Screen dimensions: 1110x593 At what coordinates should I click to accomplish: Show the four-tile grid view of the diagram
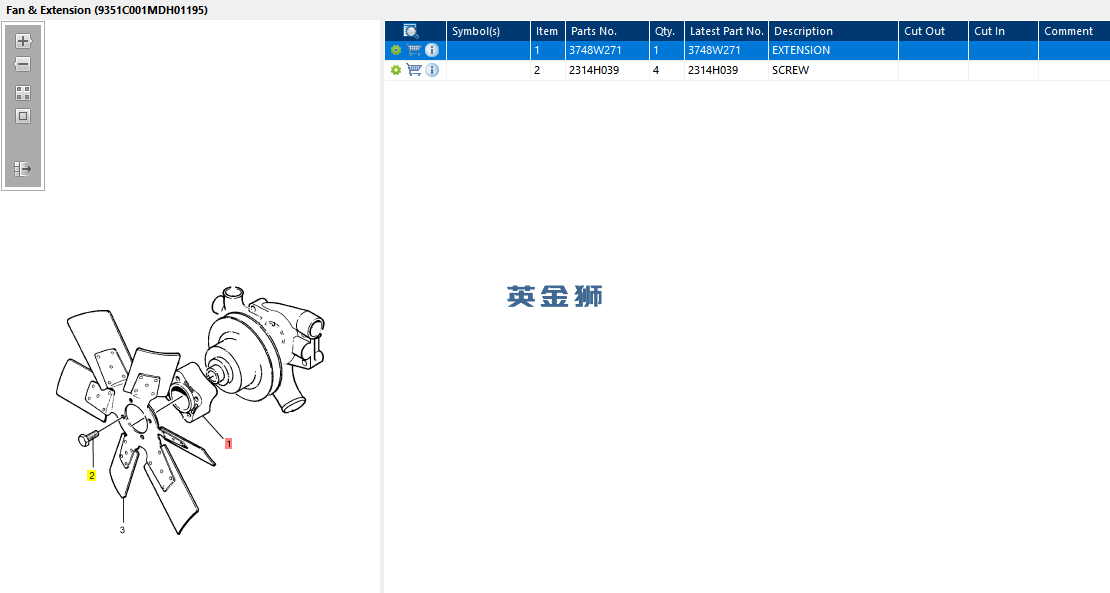pos(23,93)
